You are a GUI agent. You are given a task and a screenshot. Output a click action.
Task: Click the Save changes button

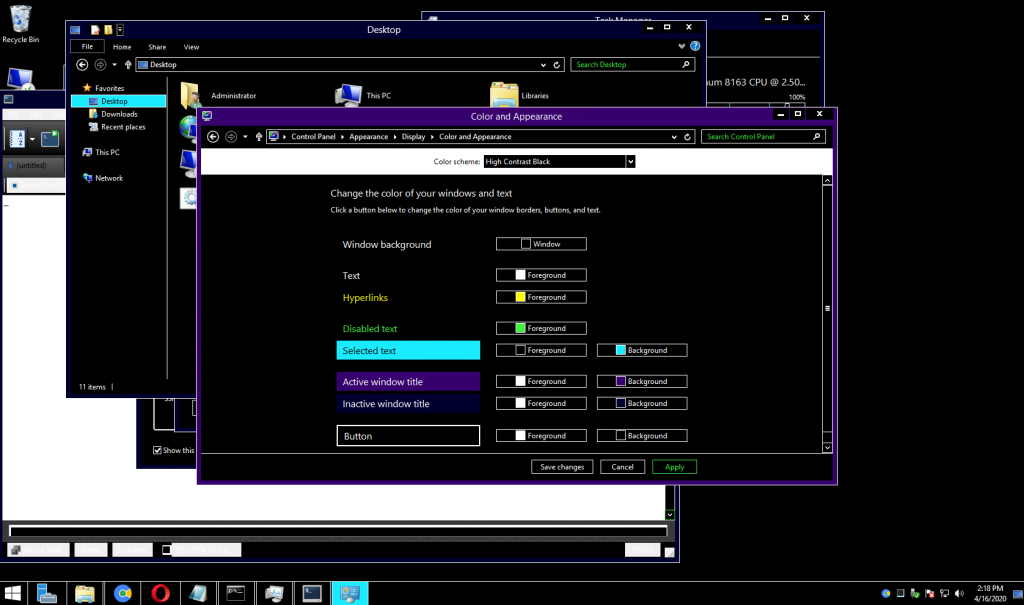tap(563, 467)
